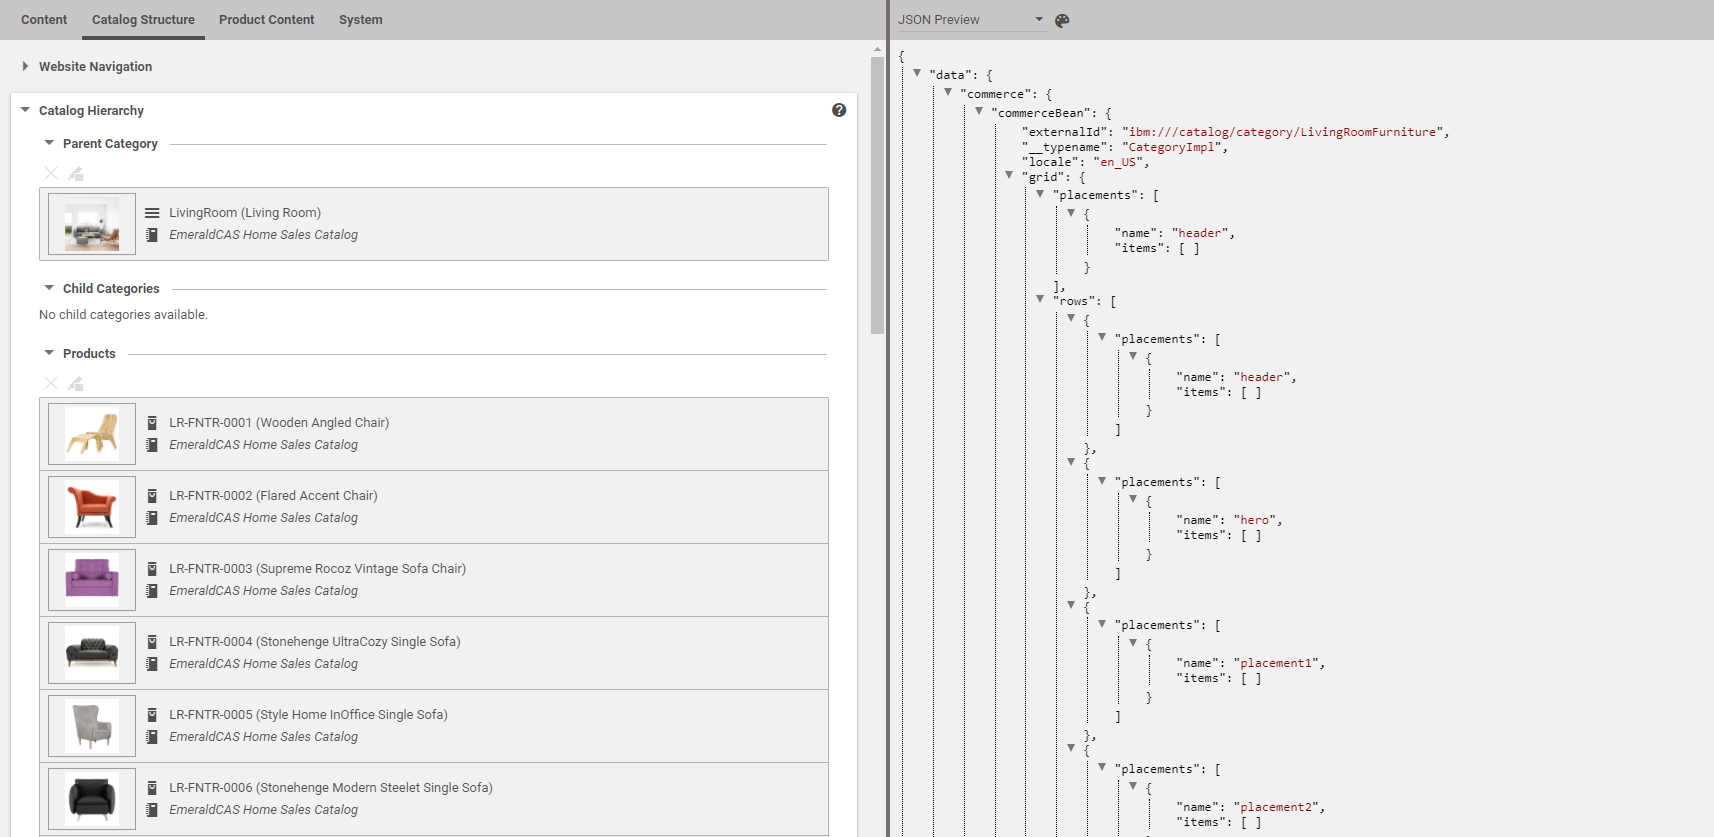1714x837 pixels.
Task: Click catalog icon under LR-FNTR-0003 entry
Action: (152, 591)
